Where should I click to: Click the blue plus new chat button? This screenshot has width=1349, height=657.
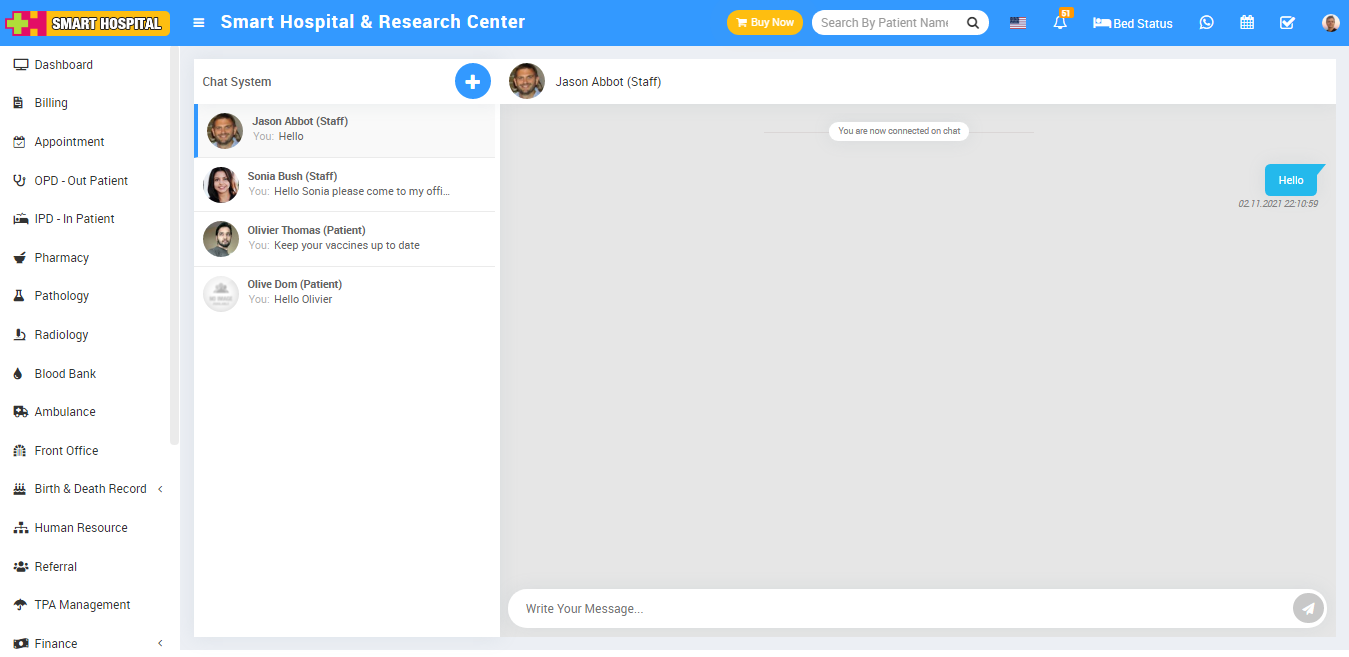point(473,81)
